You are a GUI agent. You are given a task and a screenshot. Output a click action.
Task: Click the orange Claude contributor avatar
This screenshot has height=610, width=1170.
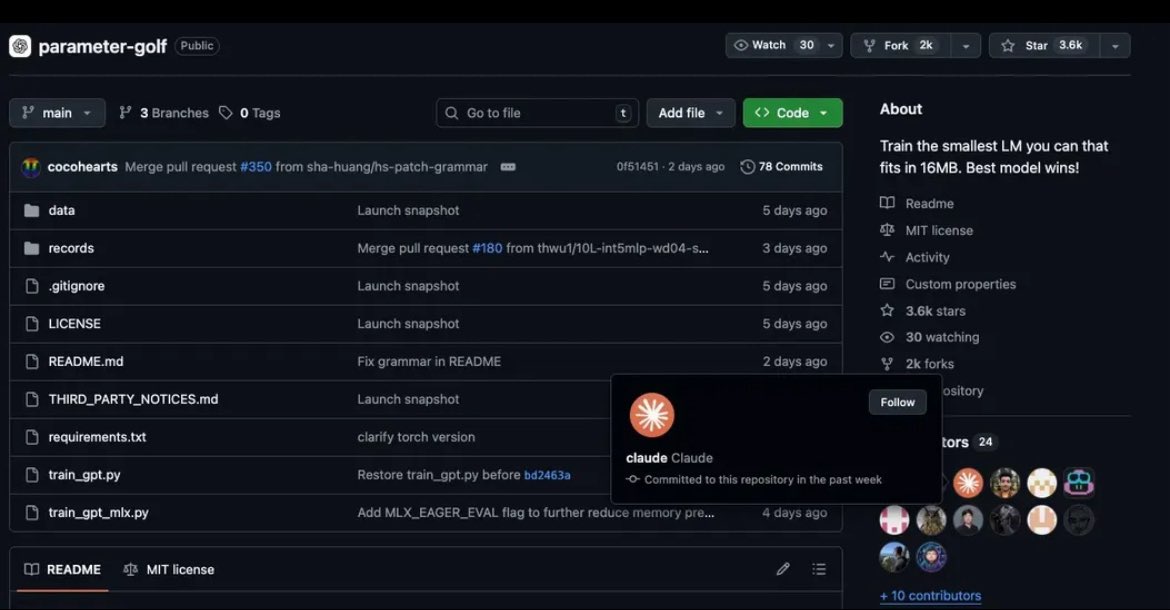click(x=968, y=483)
